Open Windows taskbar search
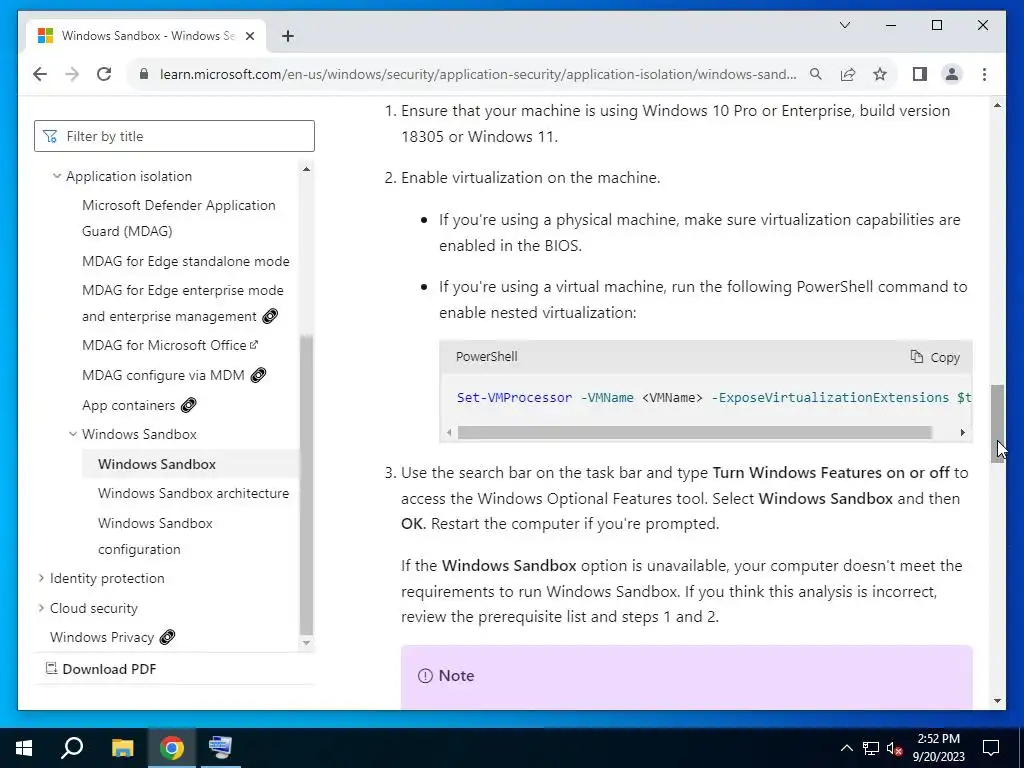 tap(72, 748)
